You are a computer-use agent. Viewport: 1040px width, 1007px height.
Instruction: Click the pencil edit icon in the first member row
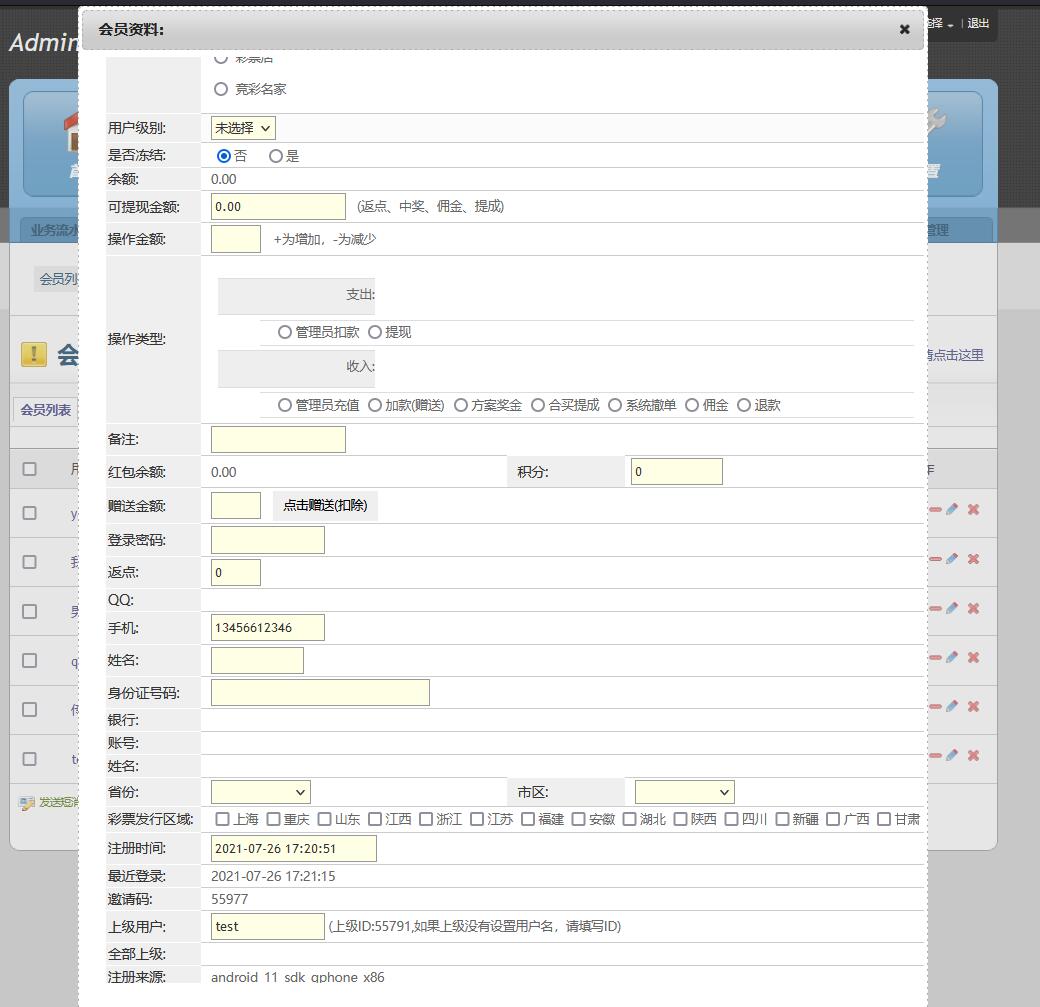(x=952, y=509)
